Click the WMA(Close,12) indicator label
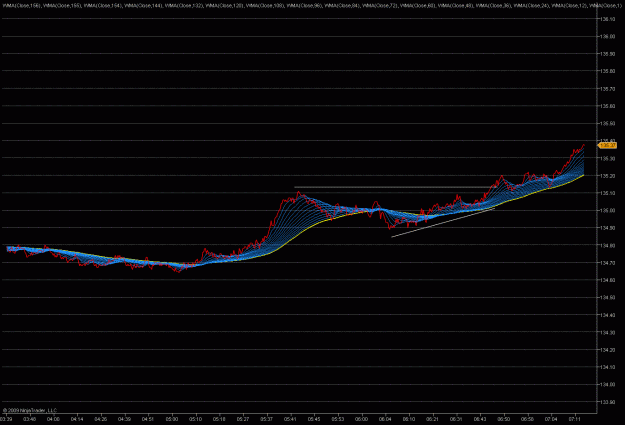 pos(569,6)
